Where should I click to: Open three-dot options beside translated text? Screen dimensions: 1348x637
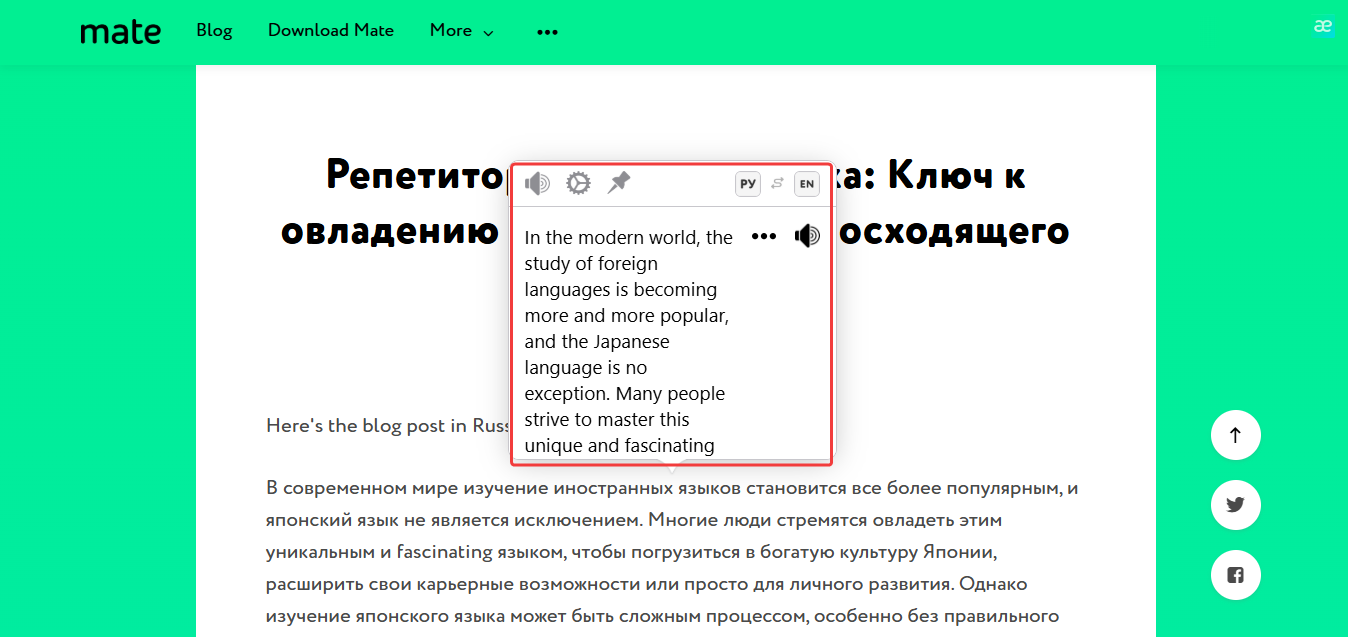764,236
